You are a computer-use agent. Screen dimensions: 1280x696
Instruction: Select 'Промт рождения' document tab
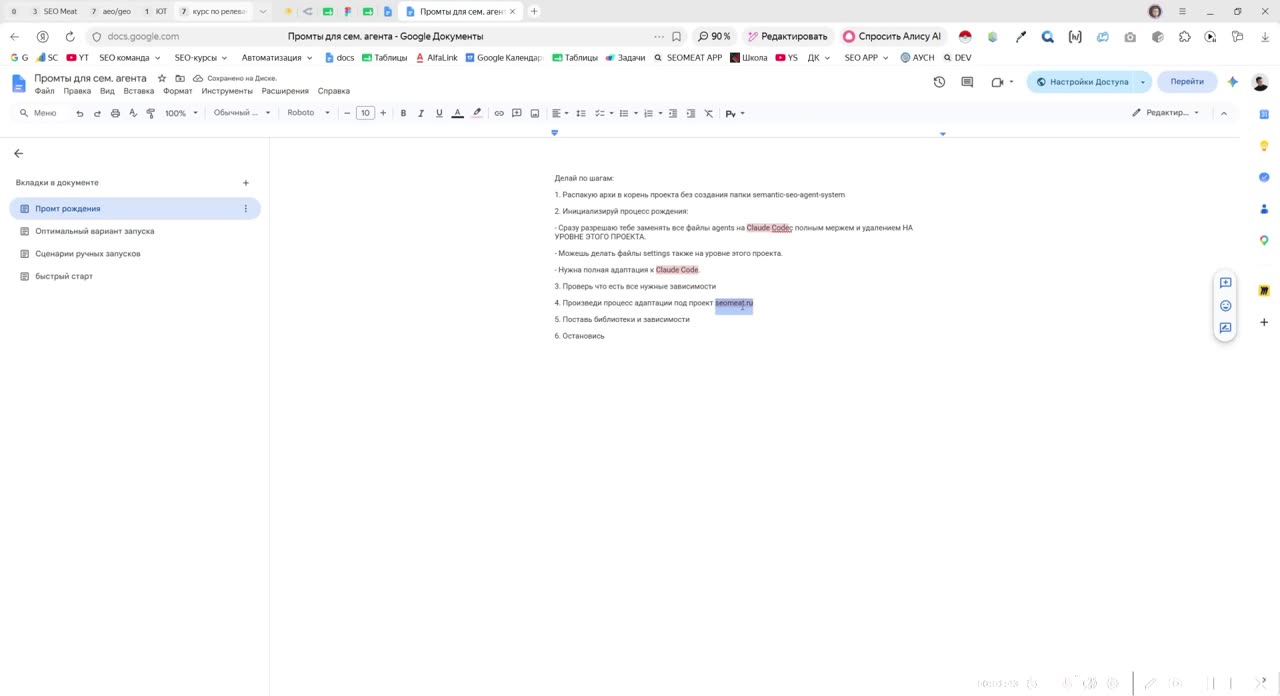[135, 208]
